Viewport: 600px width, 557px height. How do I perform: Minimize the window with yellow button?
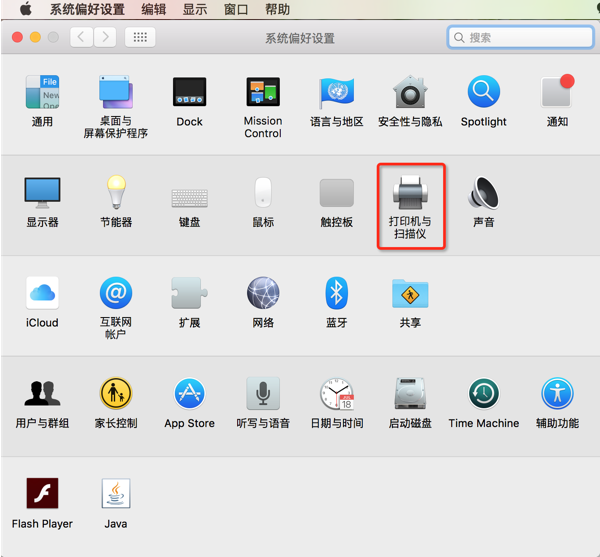pos(35,37)
